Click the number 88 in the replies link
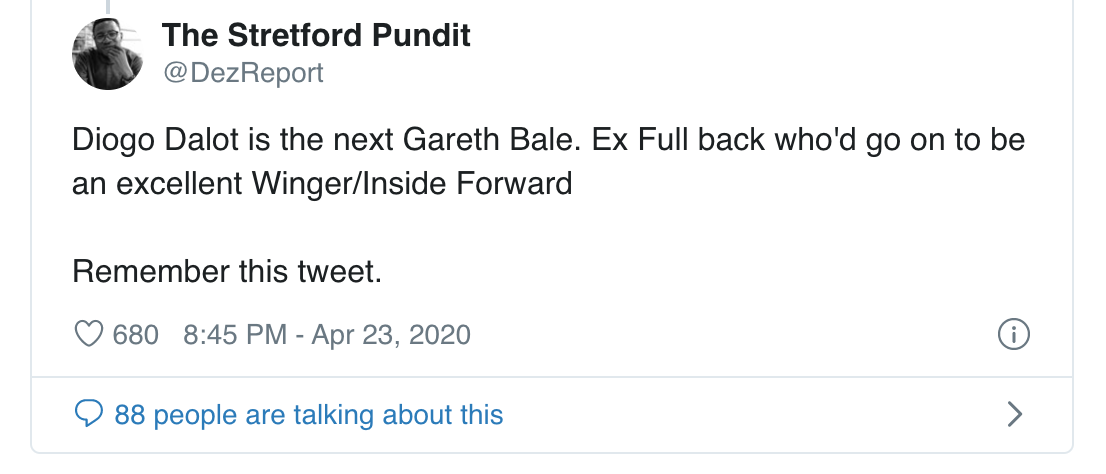1106x474 pixels. point(130,413)
